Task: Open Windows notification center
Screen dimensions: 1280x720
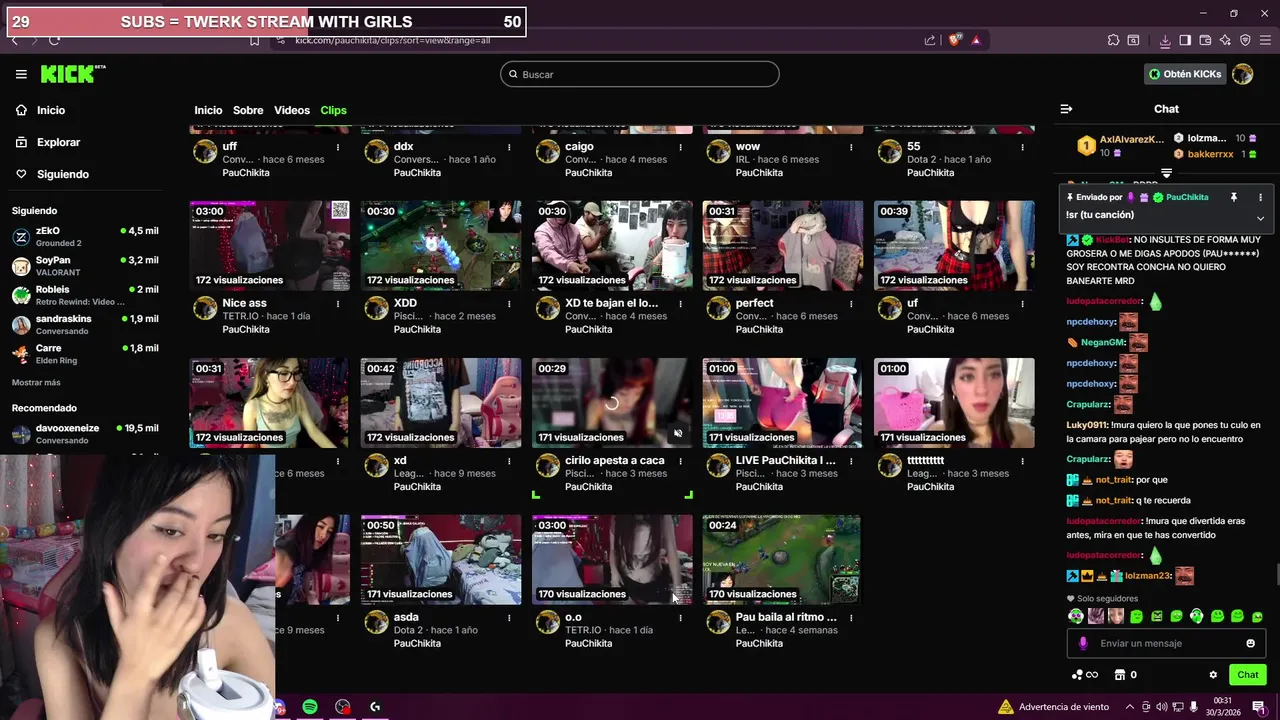Action: tap(1259, 707)
